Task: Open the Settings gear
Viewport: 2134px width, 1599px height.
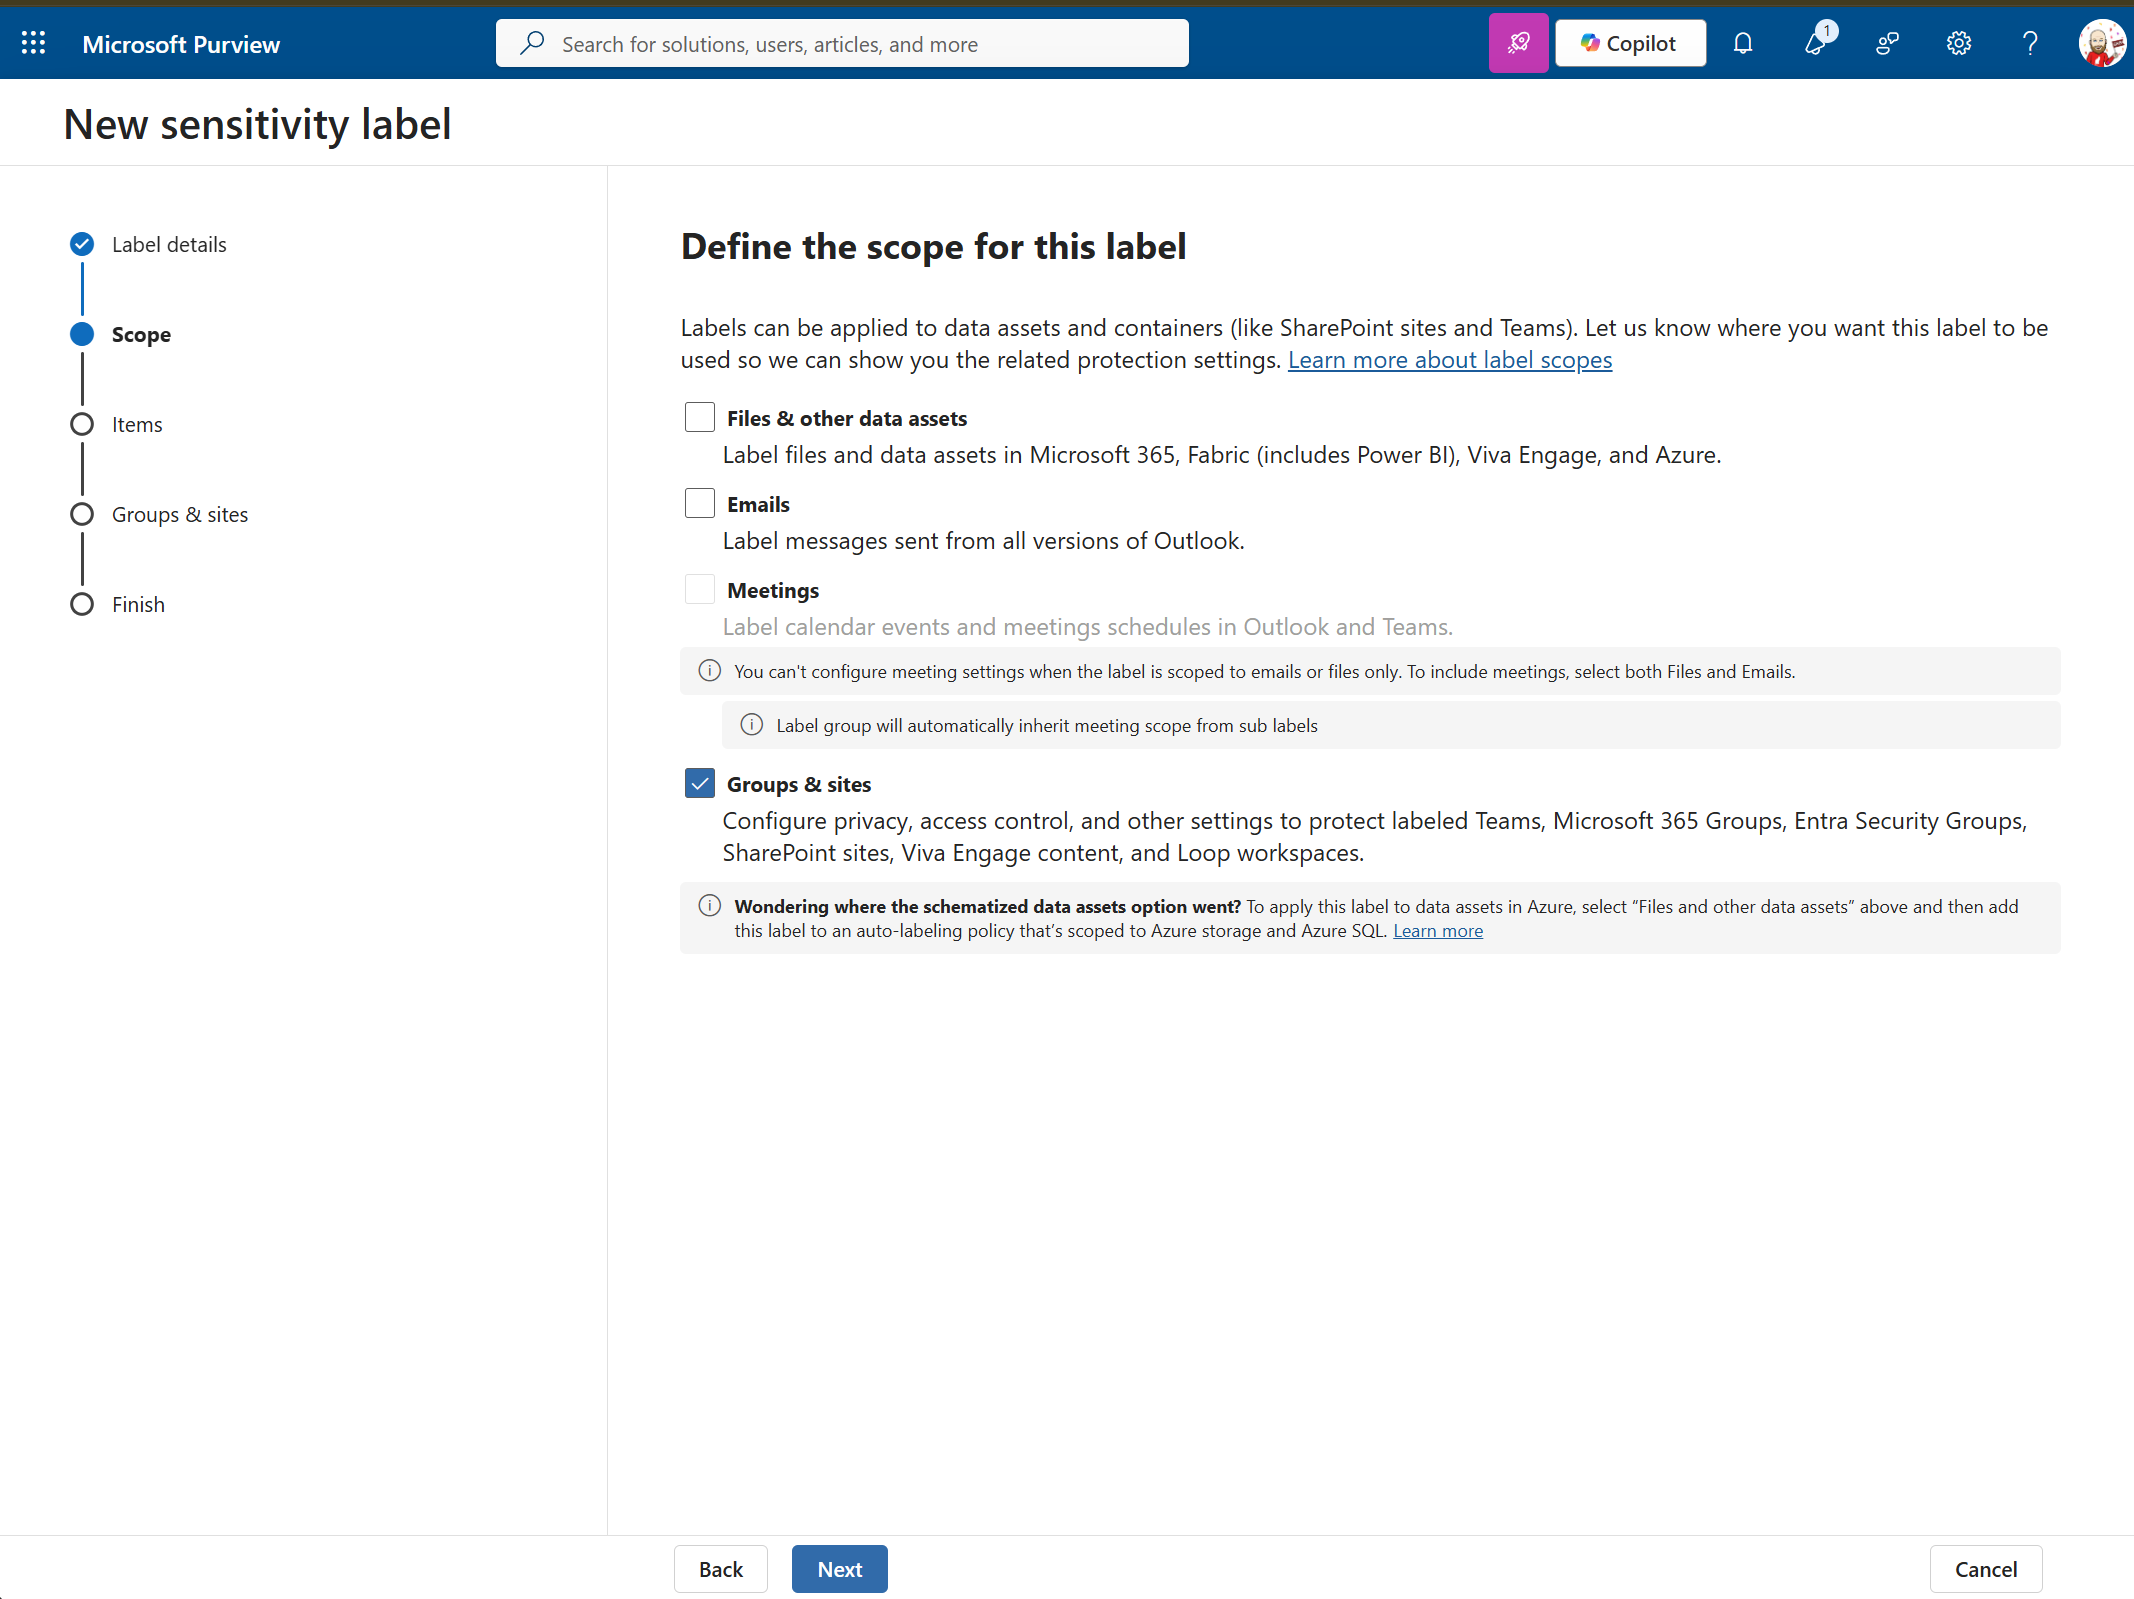Action: (x=1959, y=43)
